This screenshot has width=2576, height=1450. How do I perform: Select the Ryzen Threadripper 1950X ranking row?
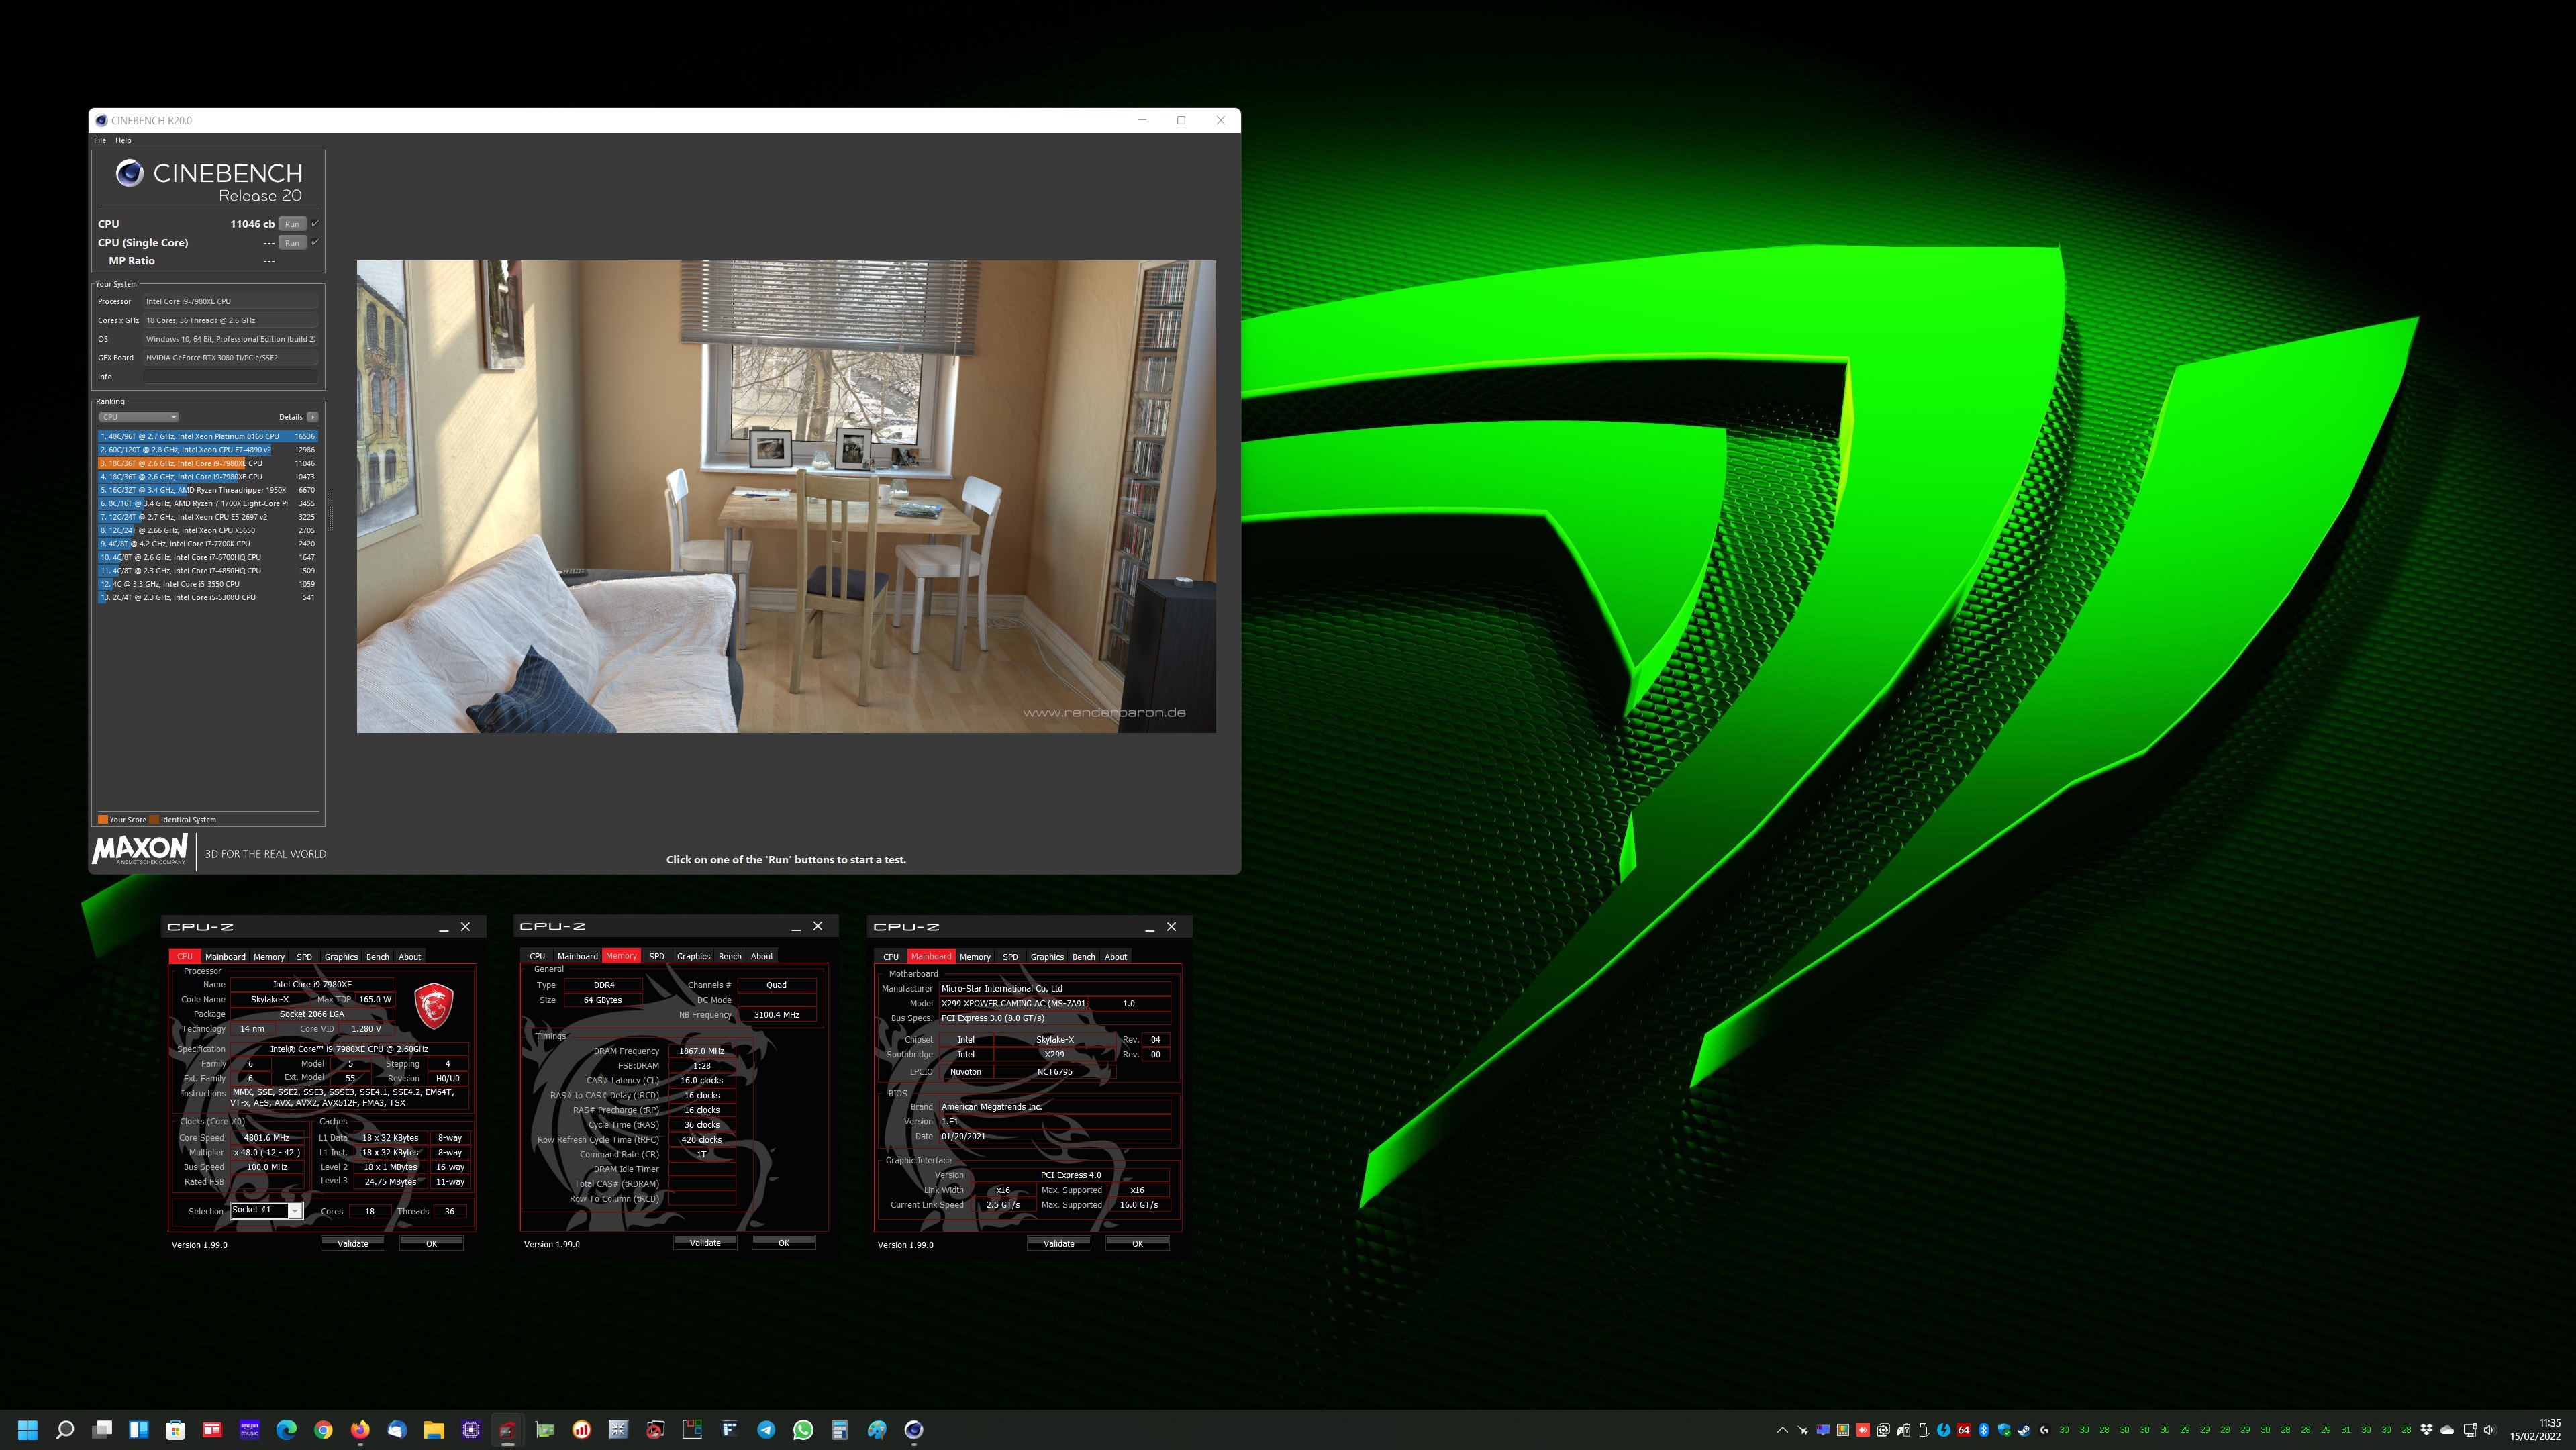[x=207, y=491]
